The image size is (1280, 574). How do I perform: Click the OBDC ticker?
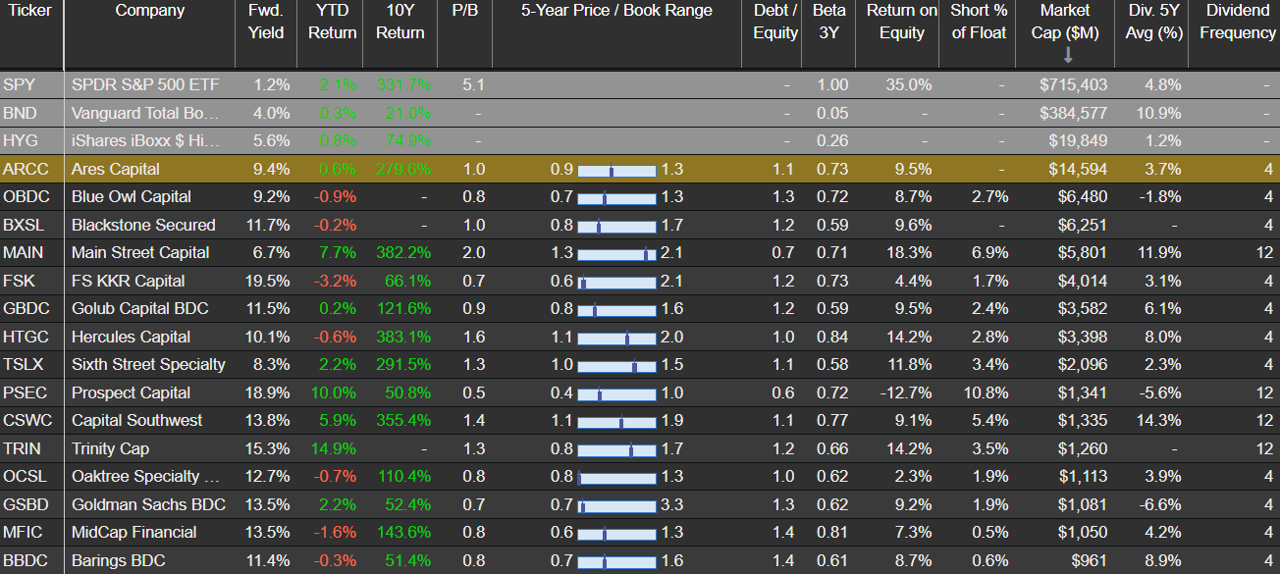(27, 197)
